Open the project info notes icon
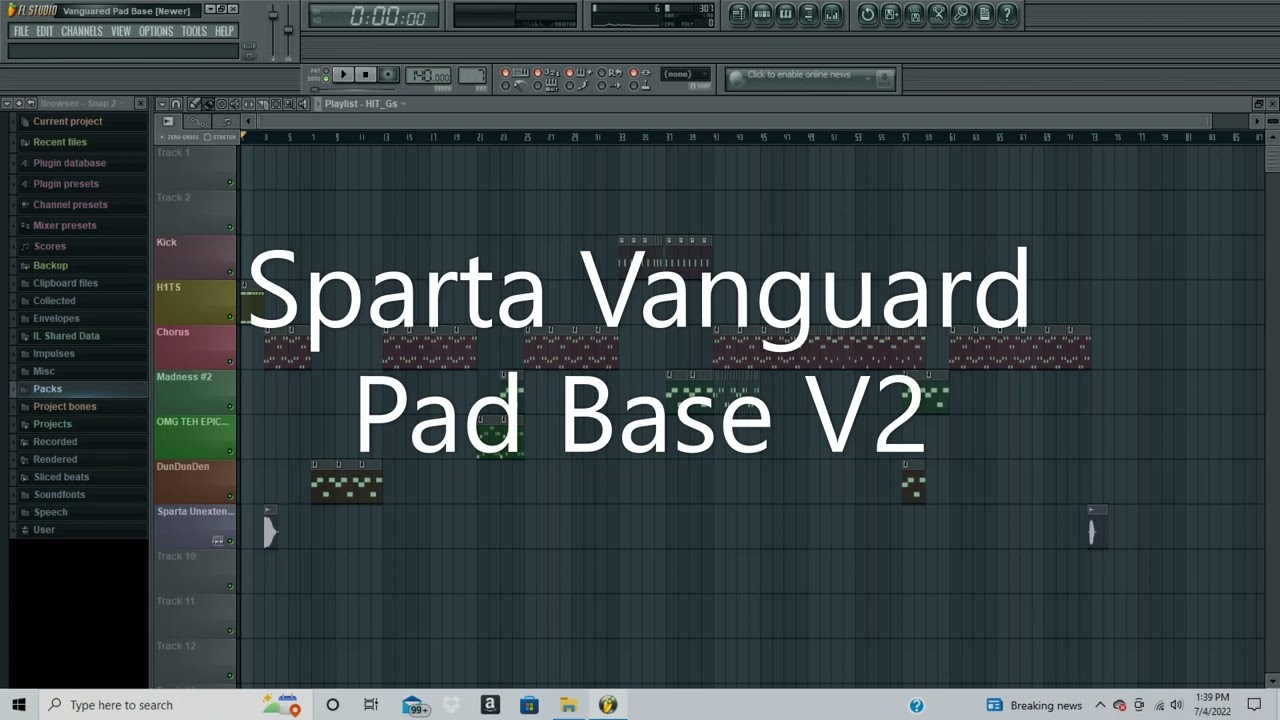Screen dimensions: 1280x720 984,14
